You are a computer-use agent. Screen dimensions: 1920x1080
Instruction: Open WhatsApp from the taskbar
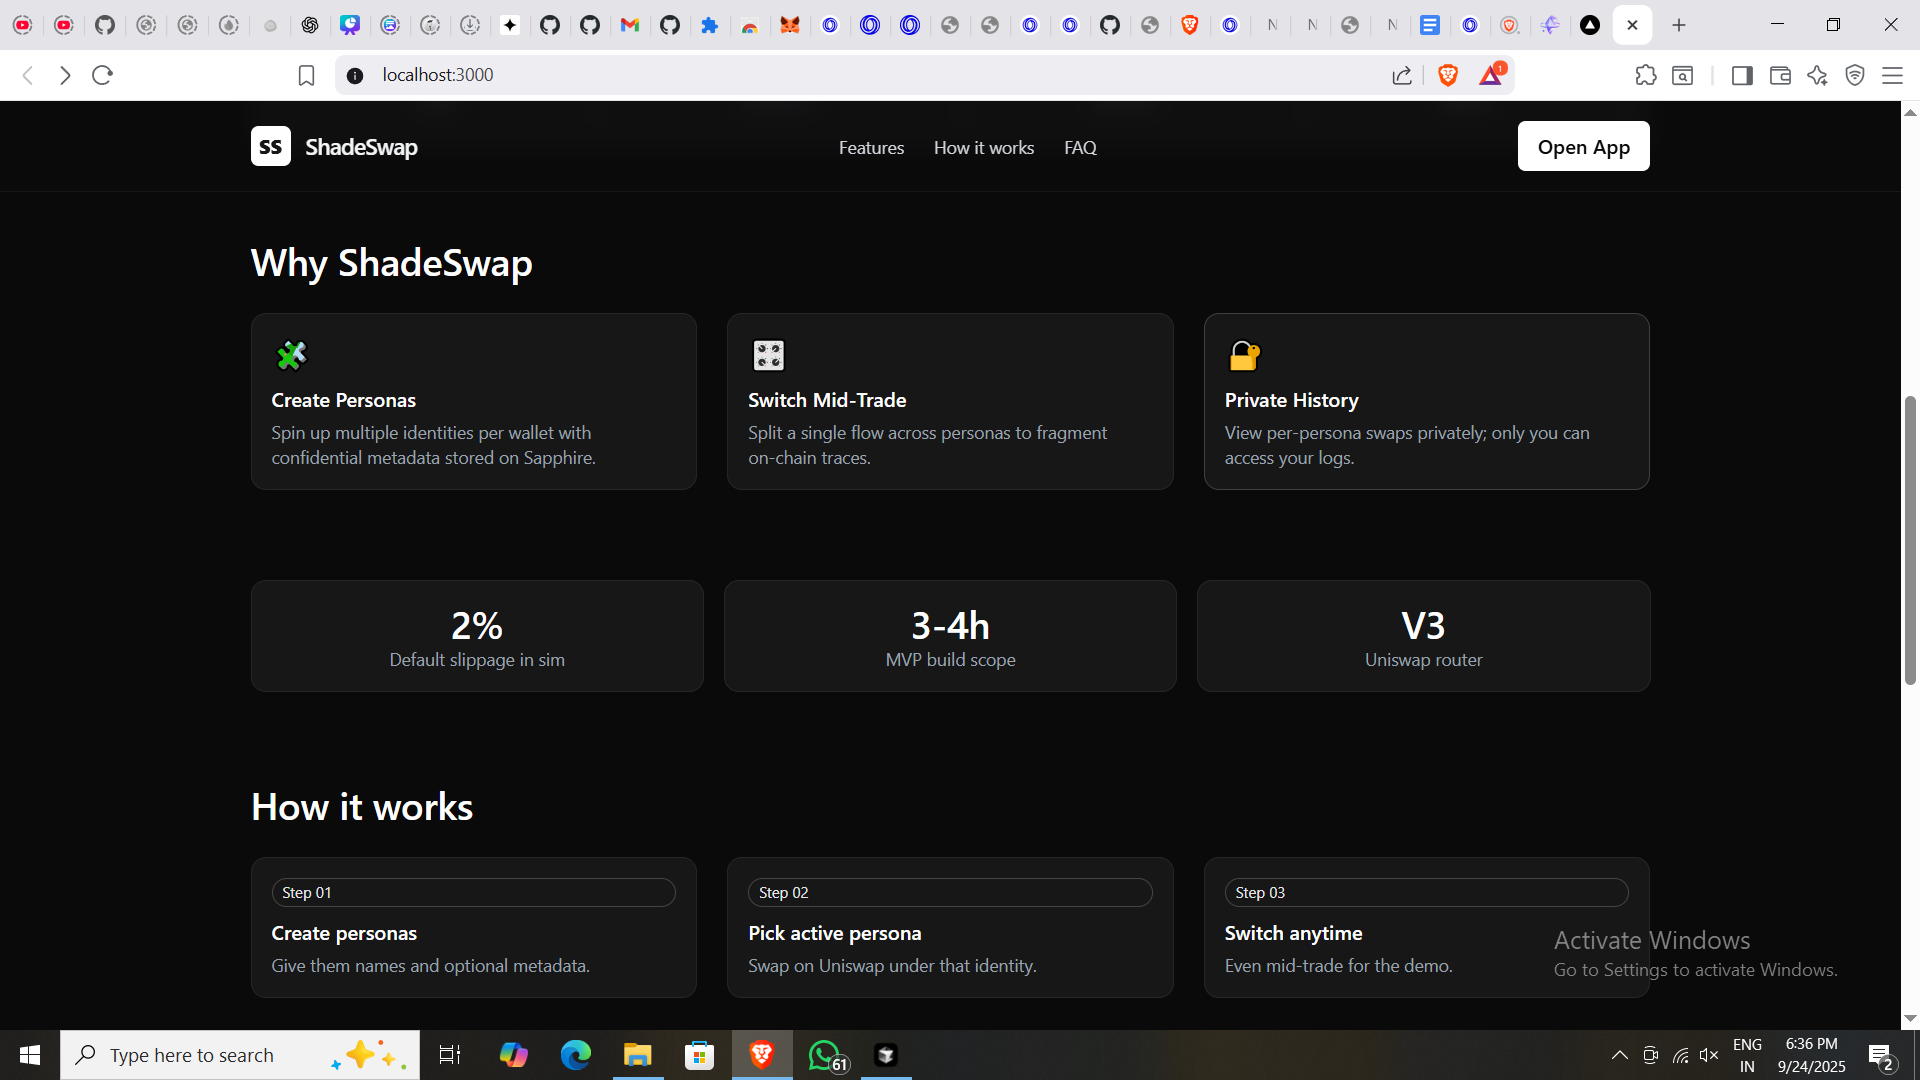825,1055
